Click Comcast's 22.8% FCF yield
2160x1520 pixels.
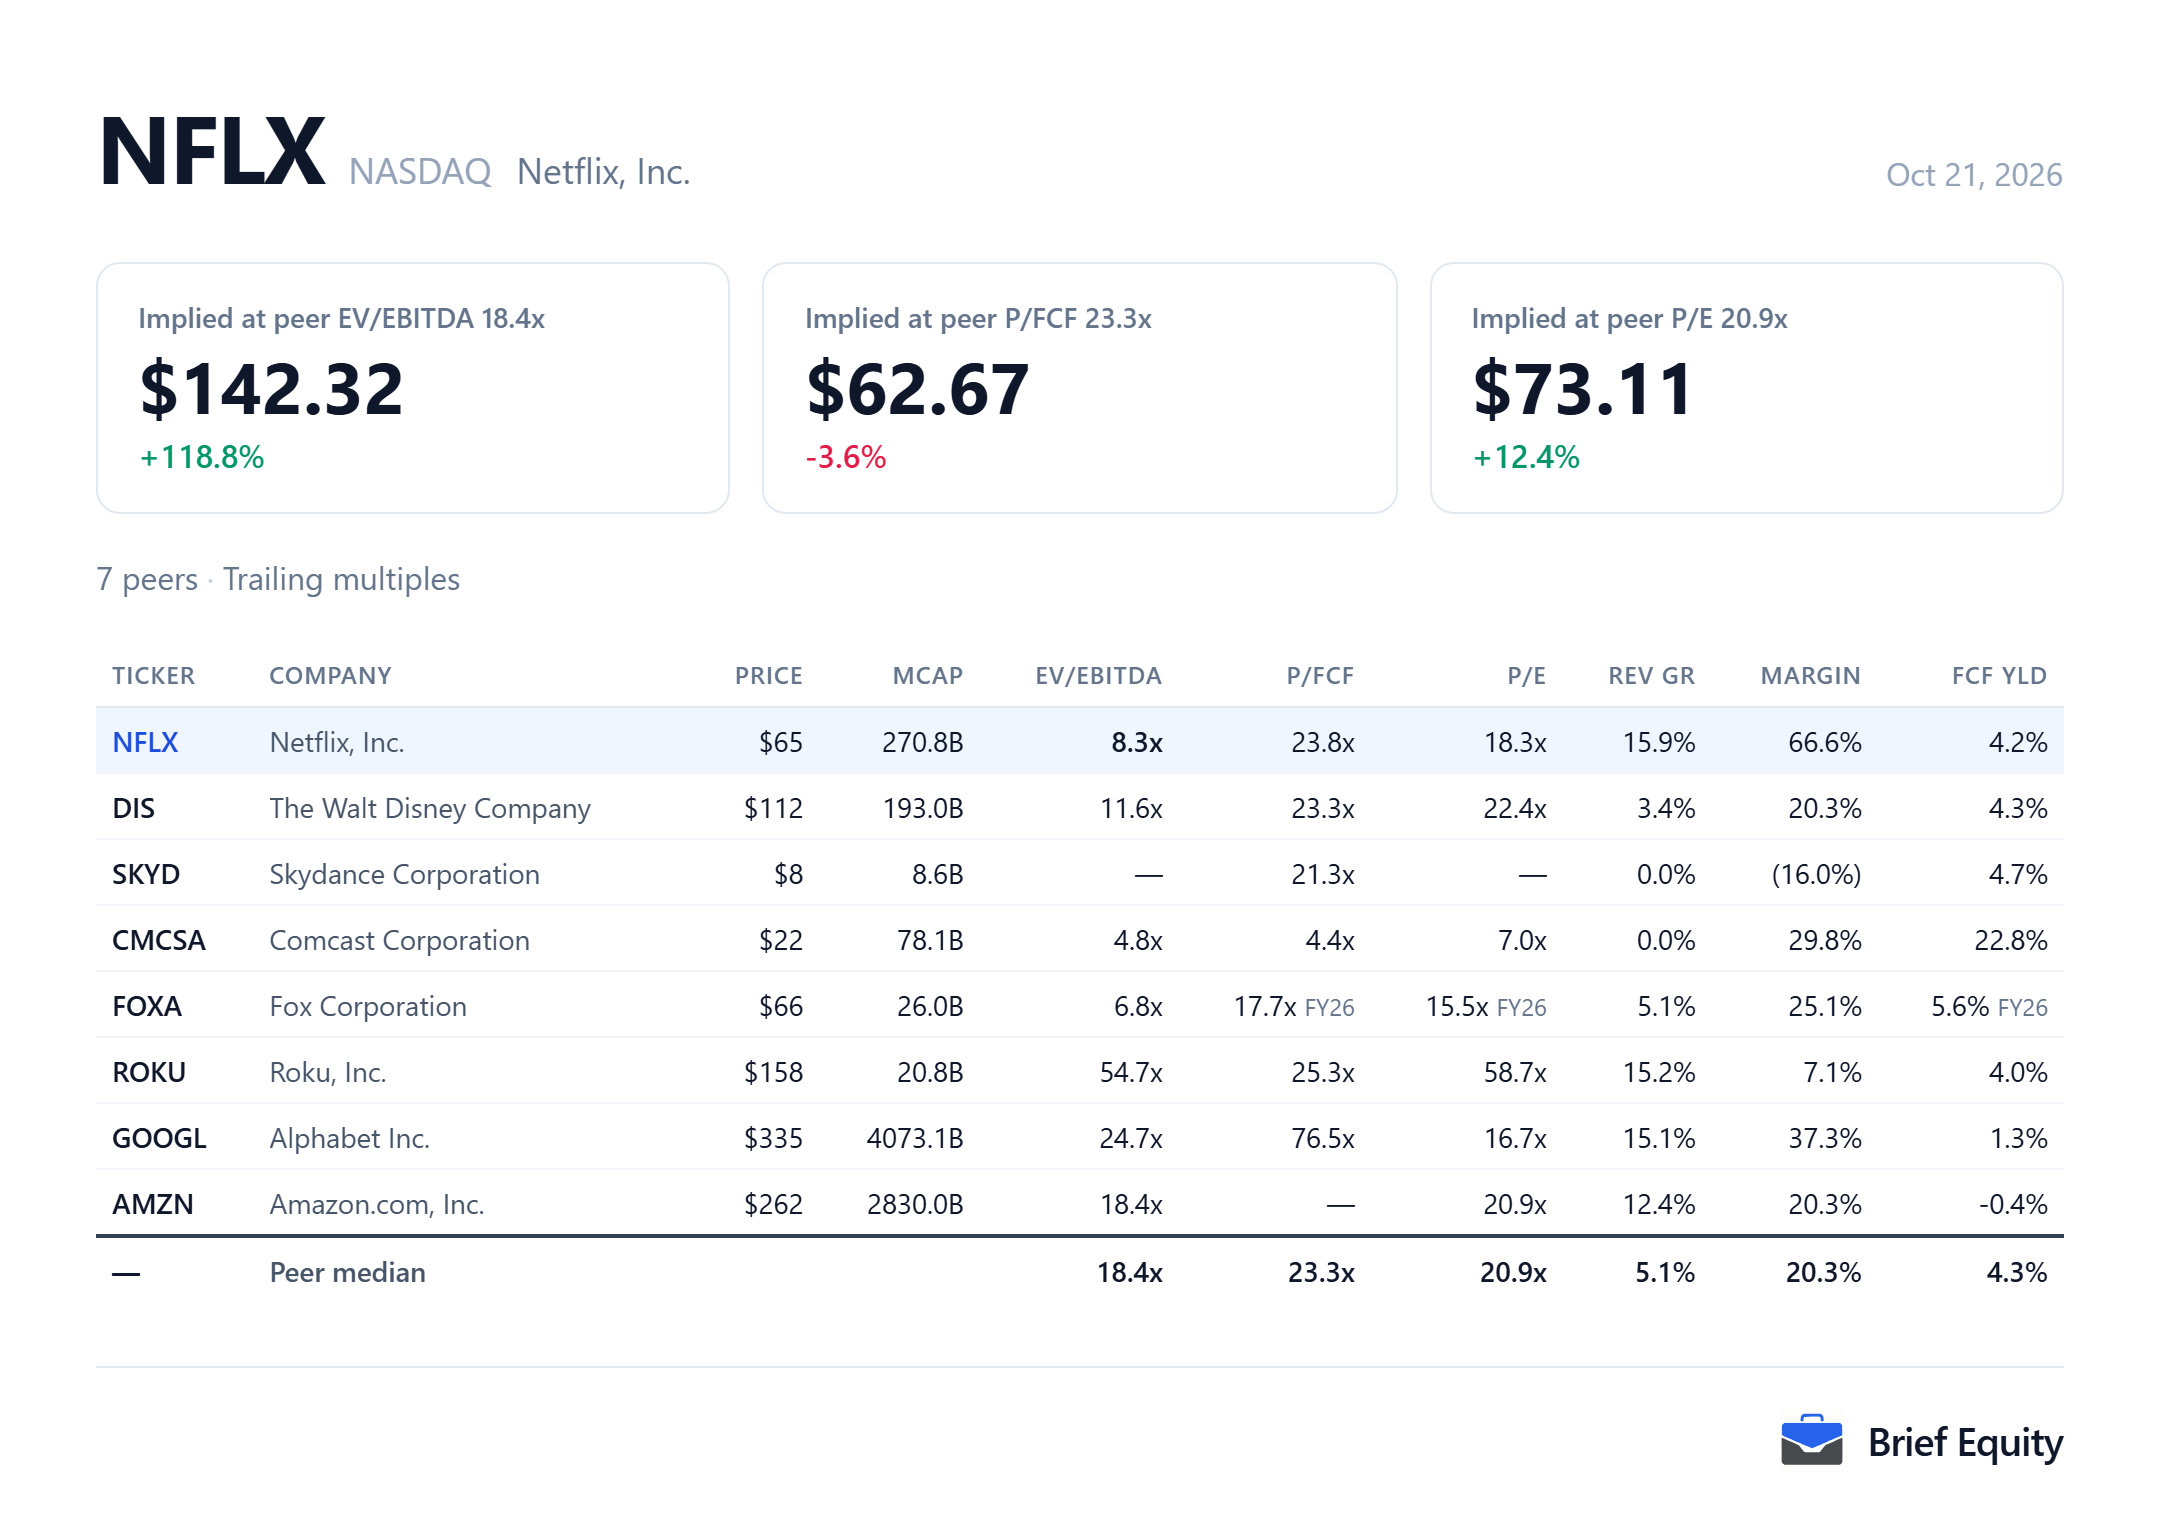(x=2010, y=940)
